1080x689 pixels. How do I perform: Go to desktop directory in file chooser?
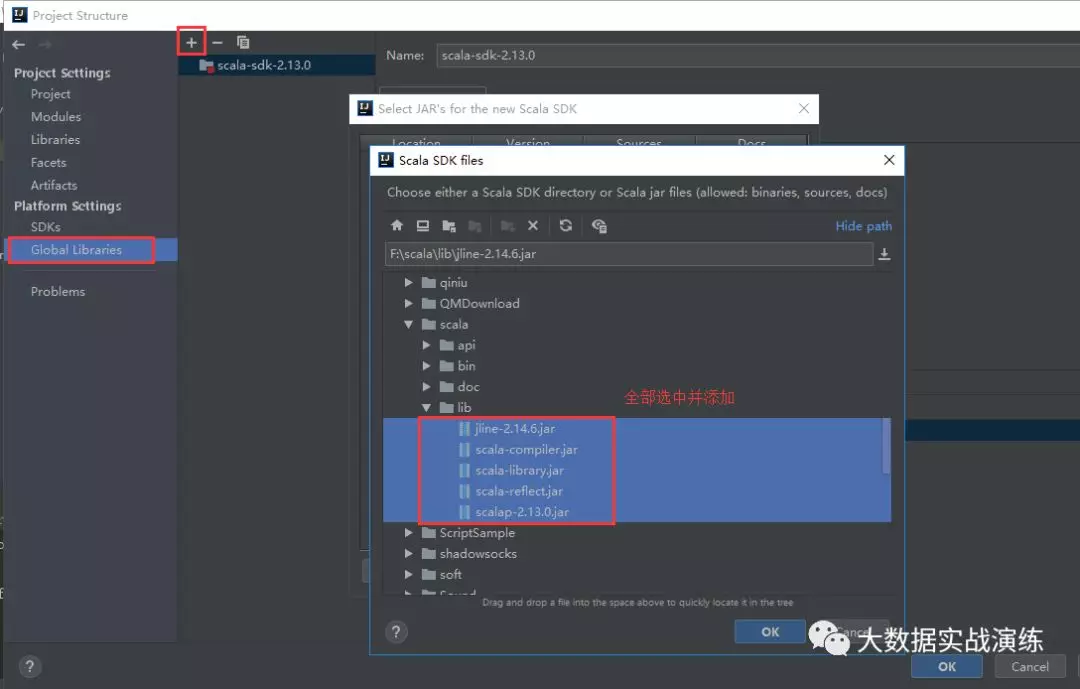(x=423, y=225)
